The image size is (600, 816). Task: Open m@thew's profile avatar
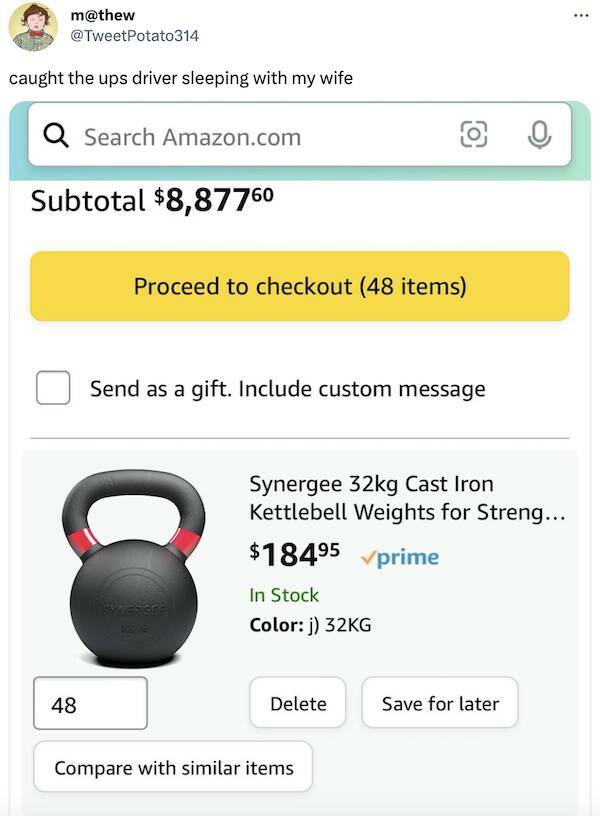click(33, 26)
